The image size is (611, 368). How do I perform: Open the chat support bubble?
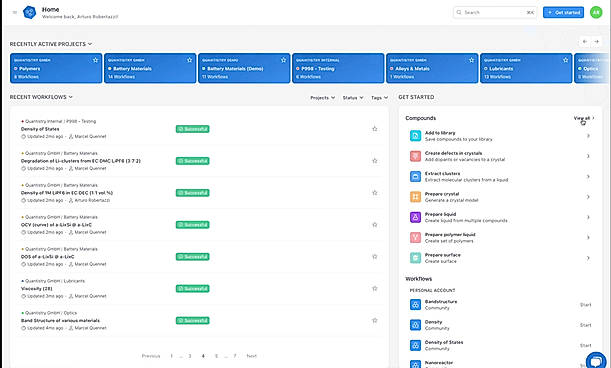coord(596,361)
